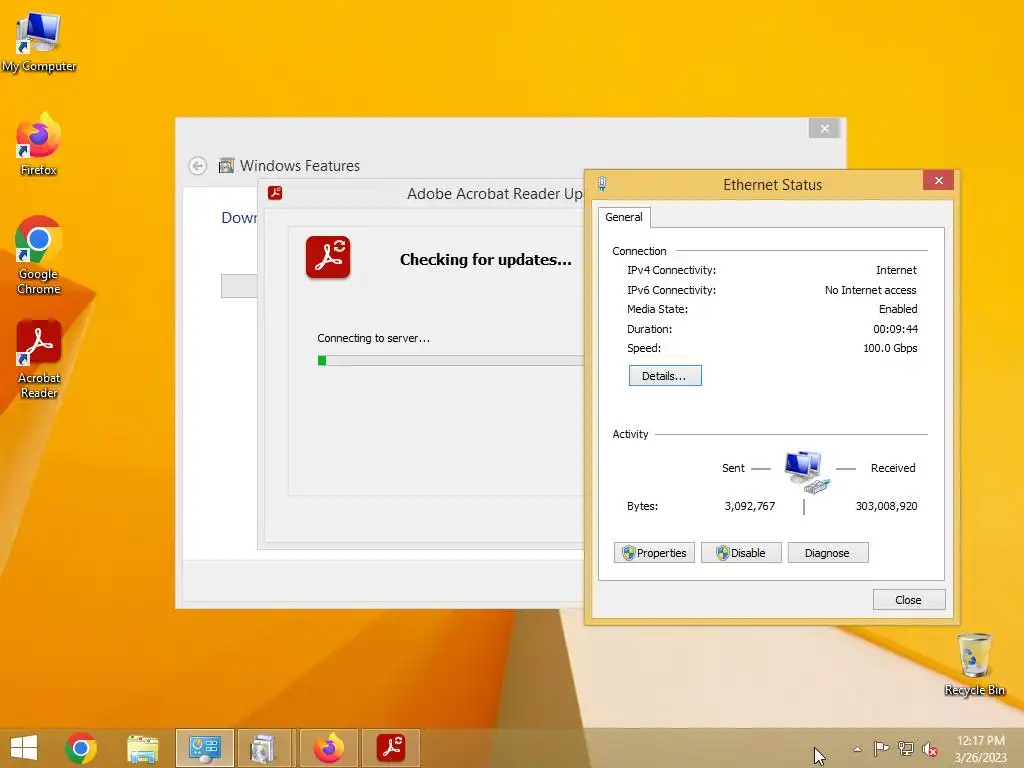Image resolution: width=1024 pixels, height=768 pixels.
Task: Switch to Windows Features taskbar item
Action: (x=264, y=748)
